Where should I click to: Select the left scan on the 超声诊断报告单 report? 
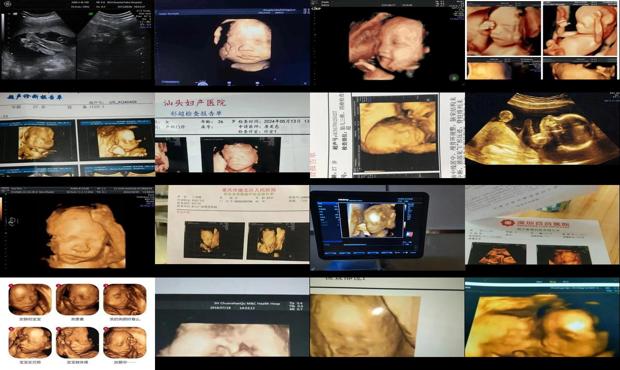tap(37, 143)
